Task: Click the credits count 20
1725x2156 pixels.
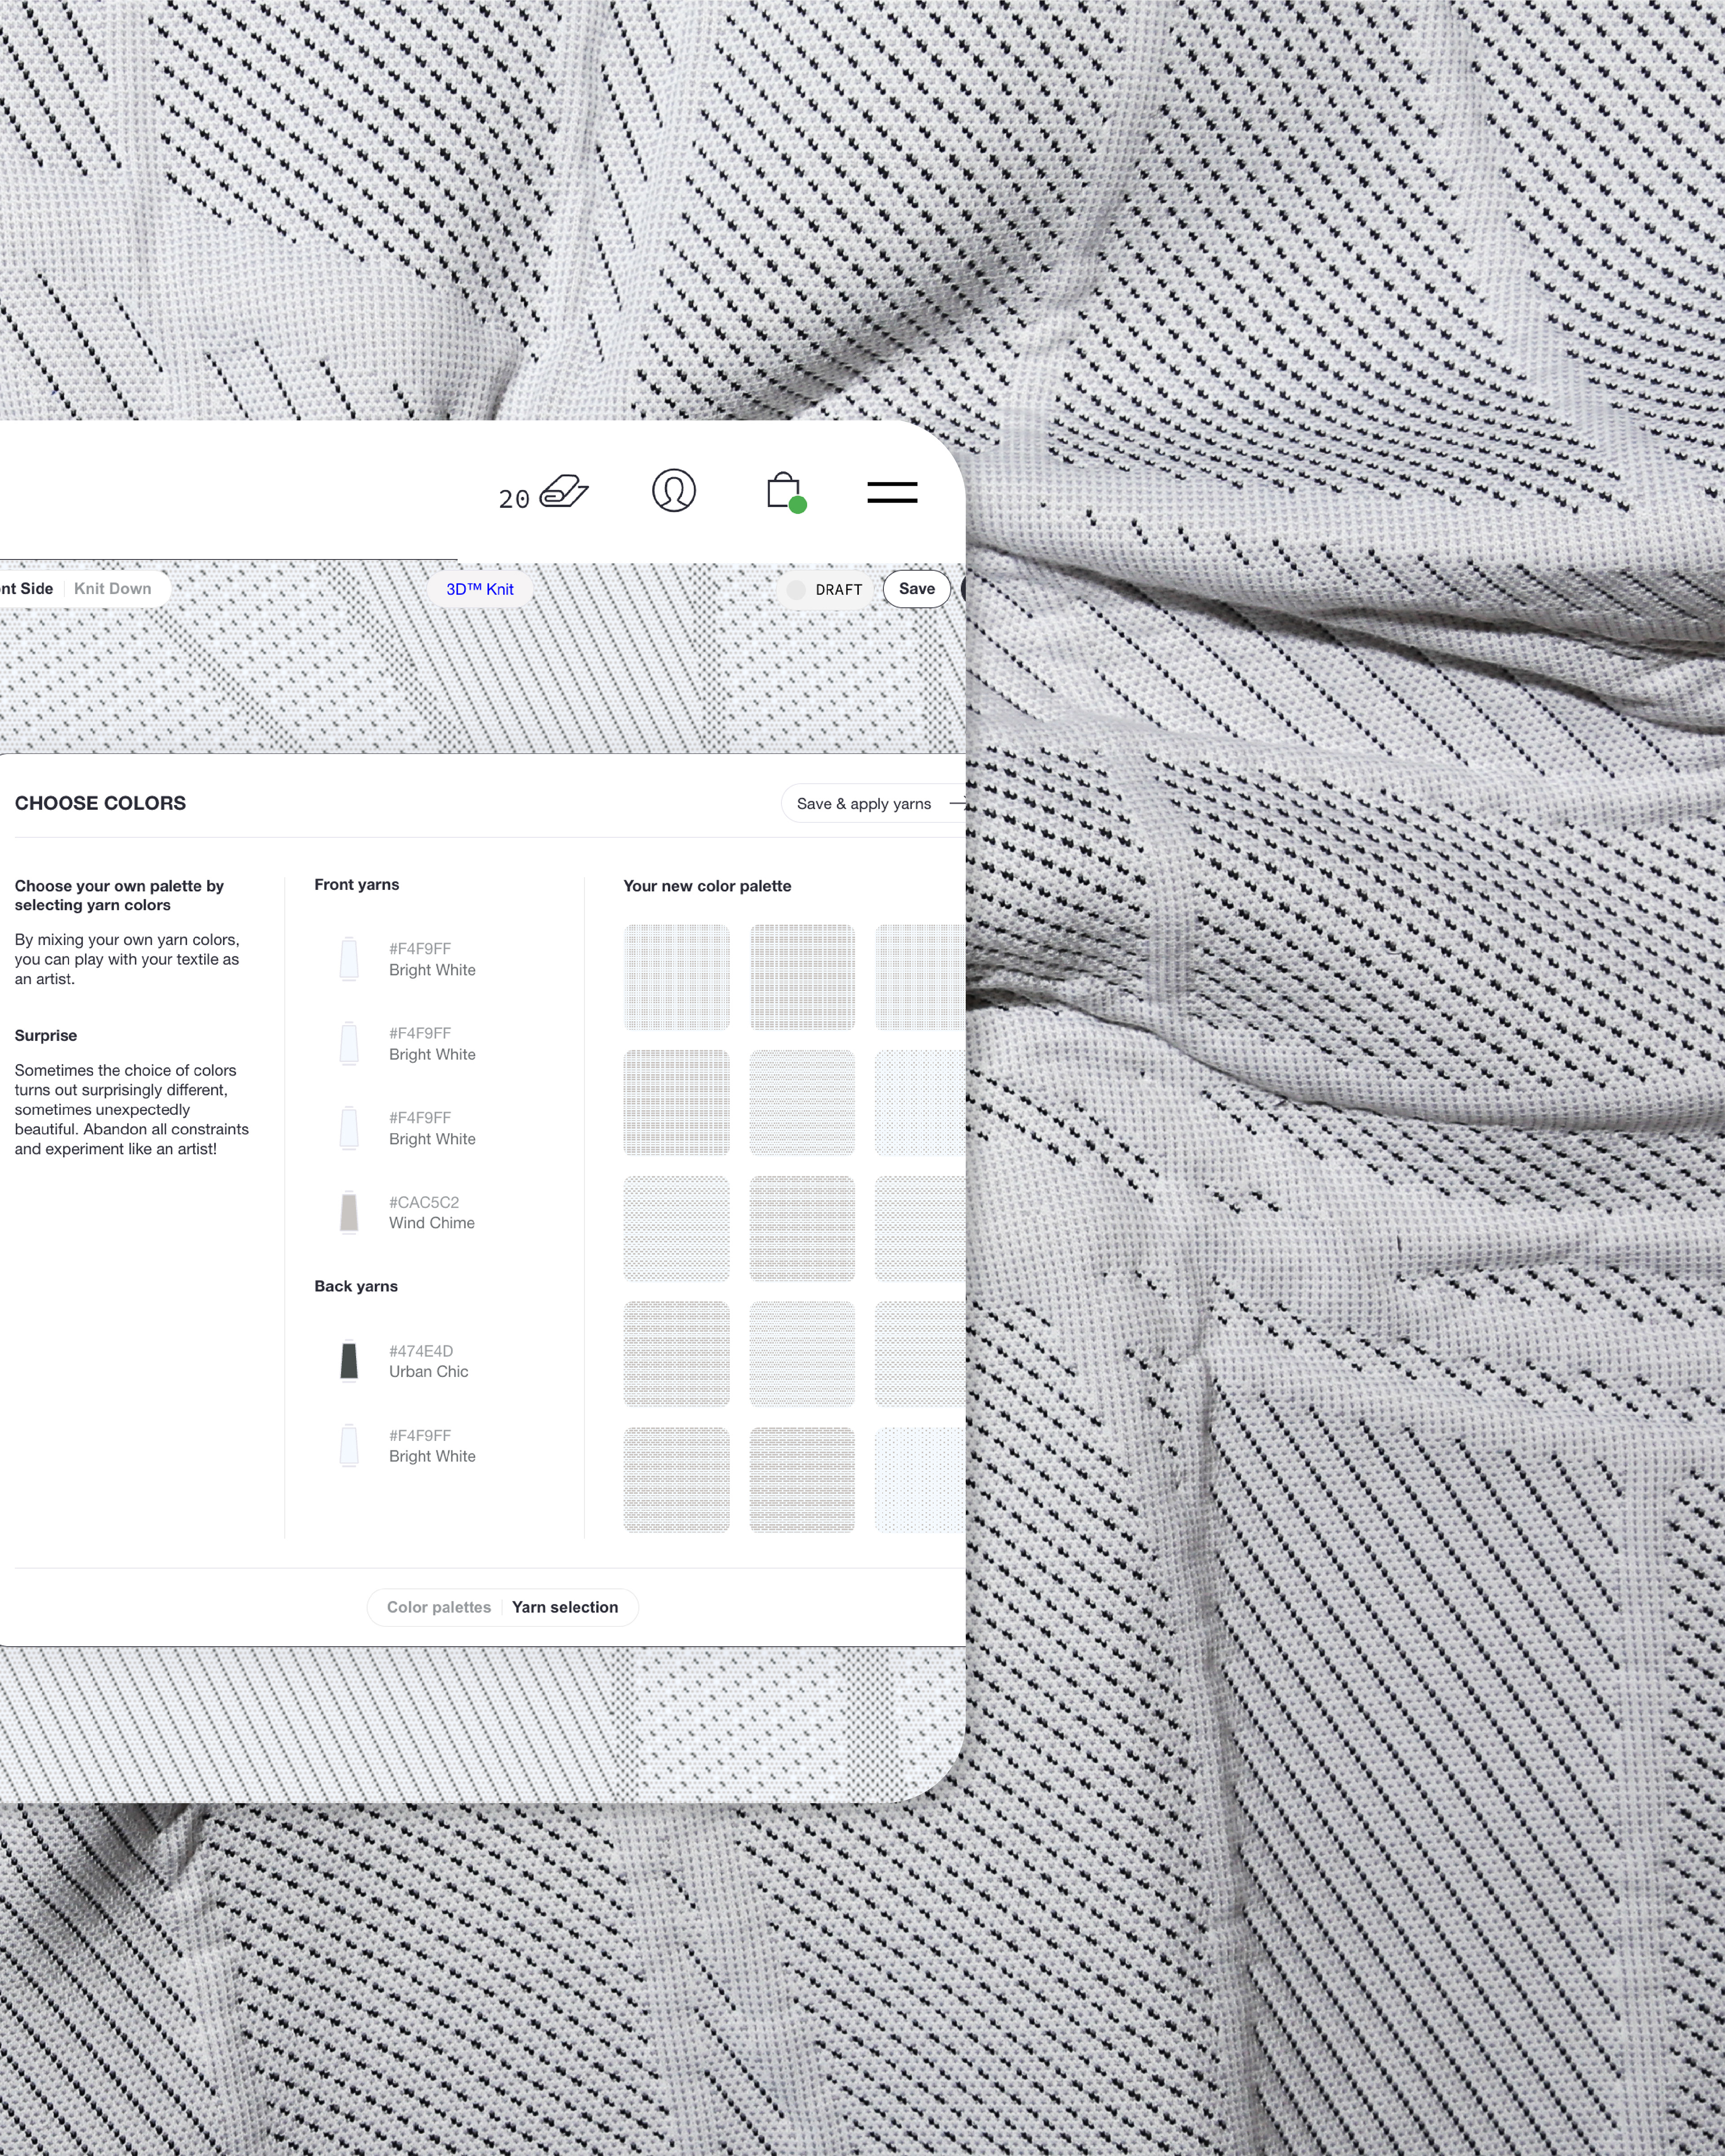Action: tap(514, 499)
